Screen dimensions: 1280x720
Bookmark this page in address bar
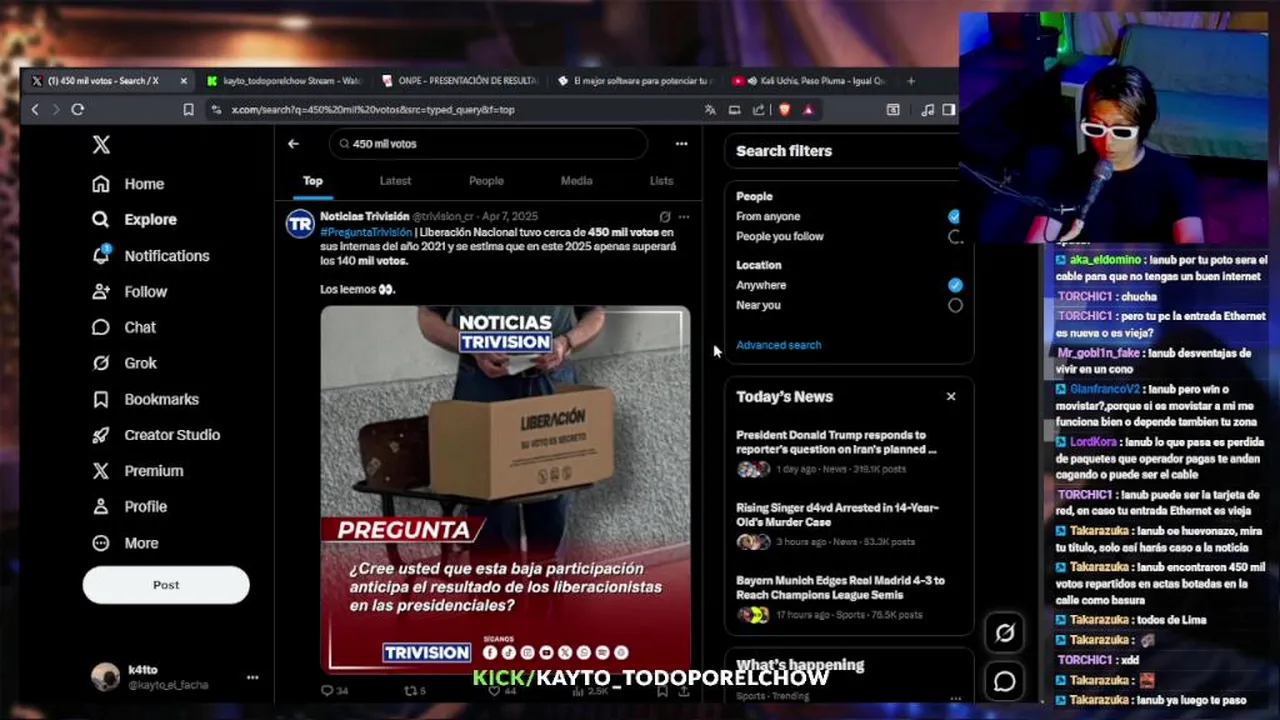[x=188, y=110]
